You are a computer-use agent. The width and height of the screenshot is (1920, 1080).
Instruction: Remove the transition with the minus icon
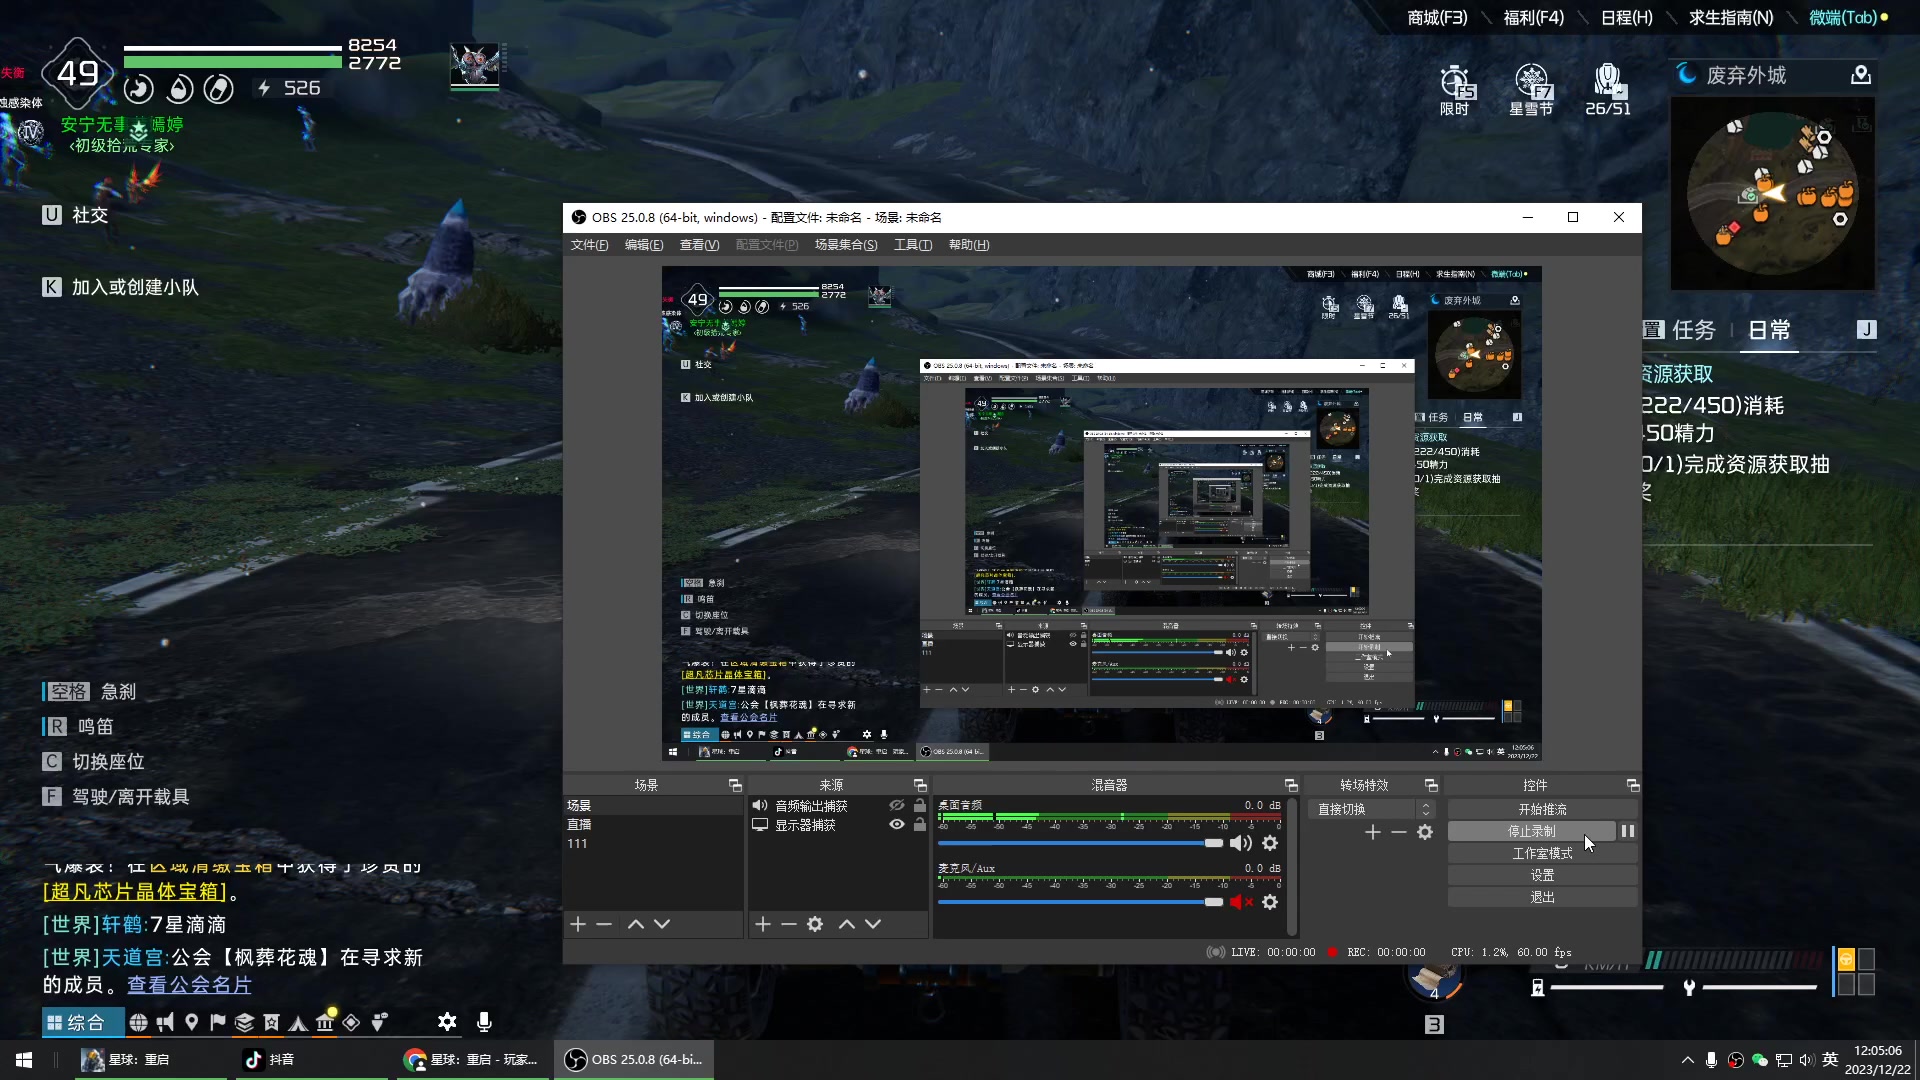[x=1399, y=832]
